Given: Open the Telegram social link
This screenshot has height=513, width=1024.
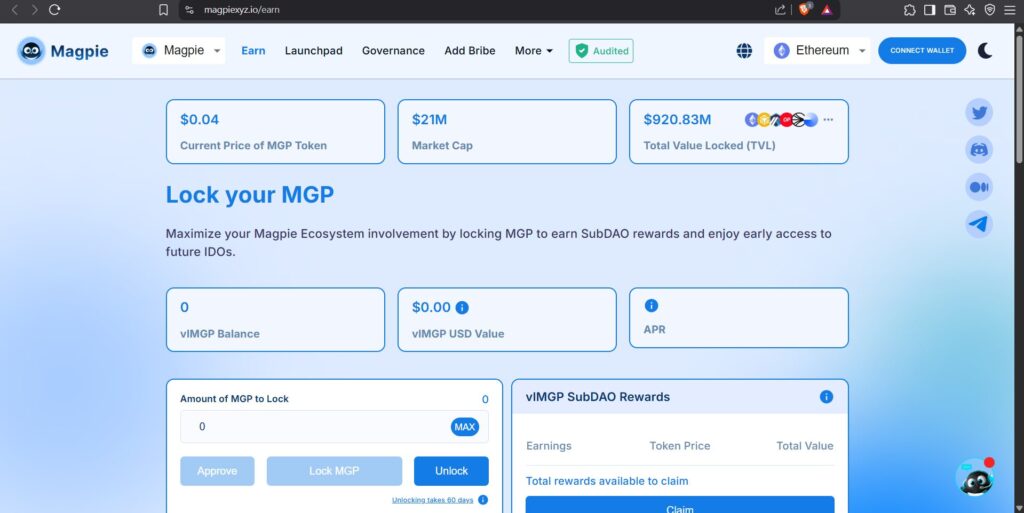Looking at the screenshot, I should (x=979, y=225).
